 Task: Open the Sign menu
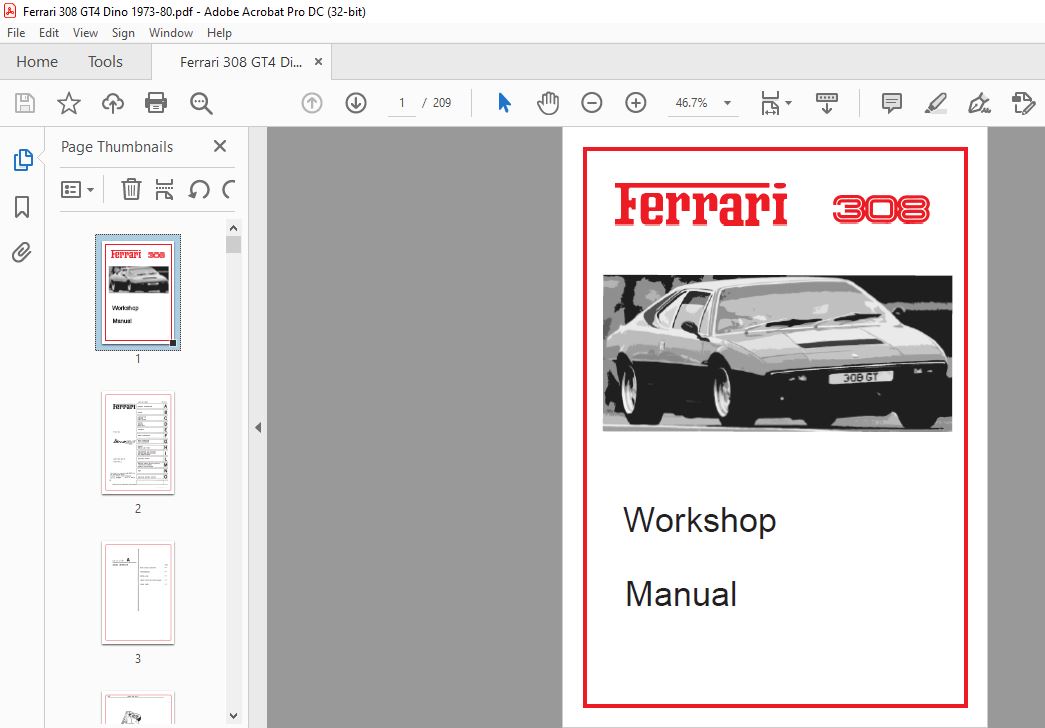click(x=123, y=33)
